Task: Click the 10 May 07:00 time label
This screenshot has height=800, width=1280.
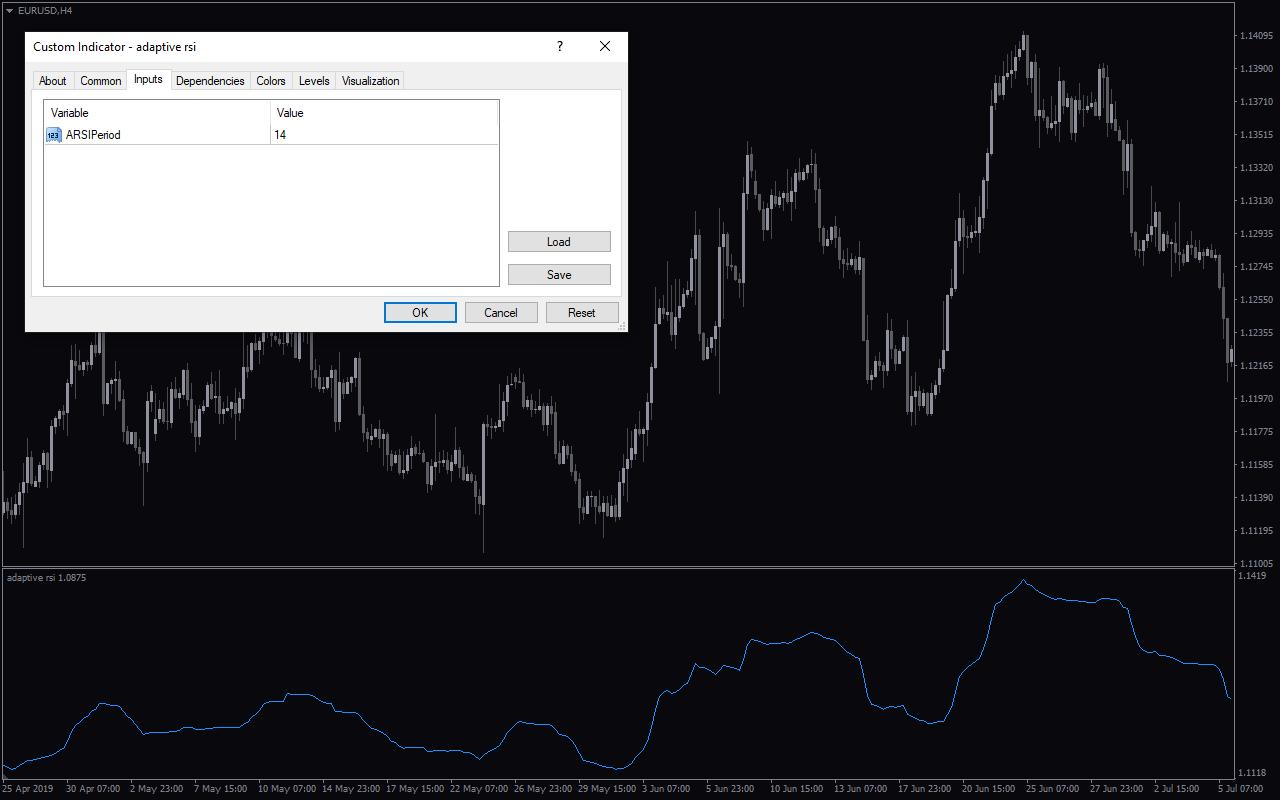Action: 287,788
